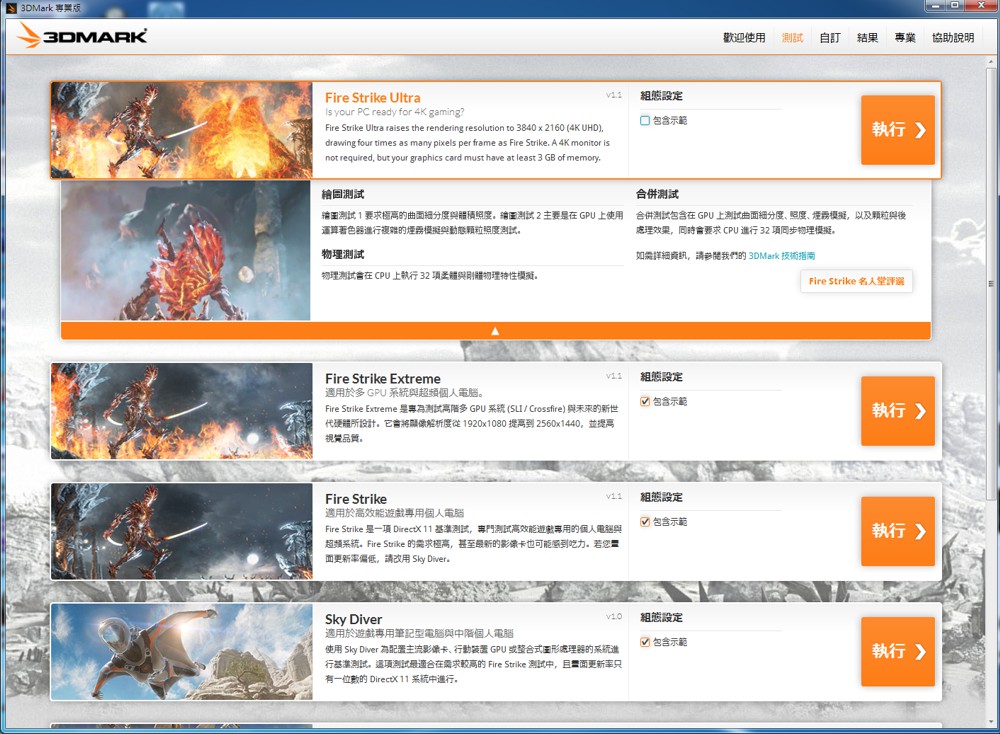Click the Fire Strike Ultra title

click(x=372, y=98)
